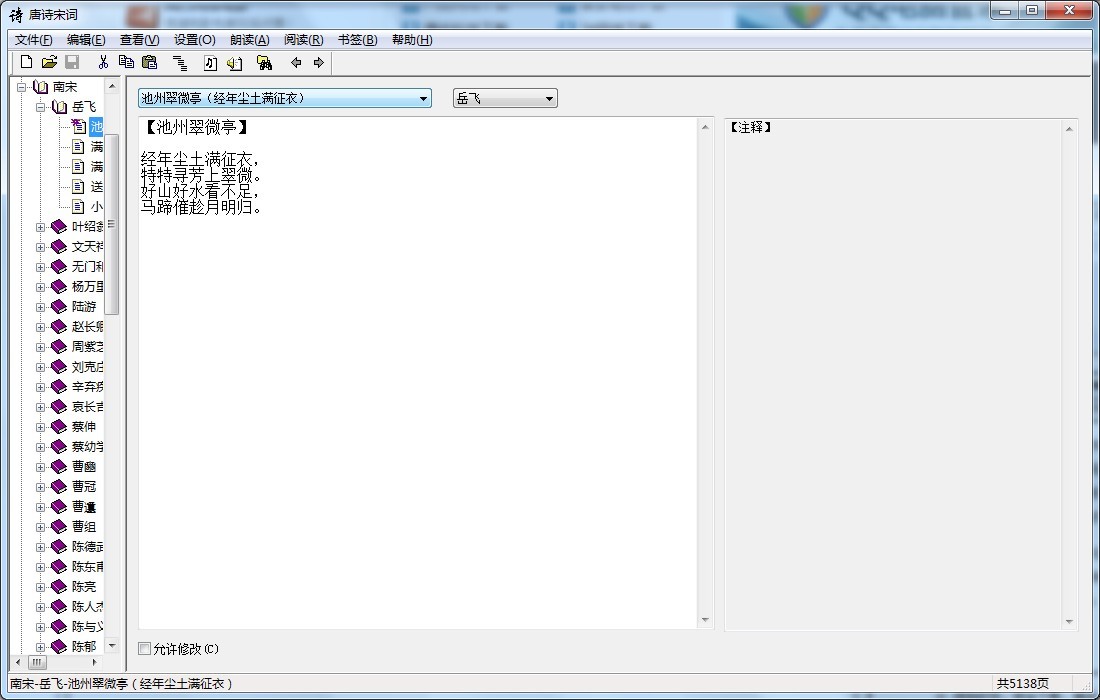Click the New document toolbar icon
The image size is (1100, 700).
click(x=27, y=63)
